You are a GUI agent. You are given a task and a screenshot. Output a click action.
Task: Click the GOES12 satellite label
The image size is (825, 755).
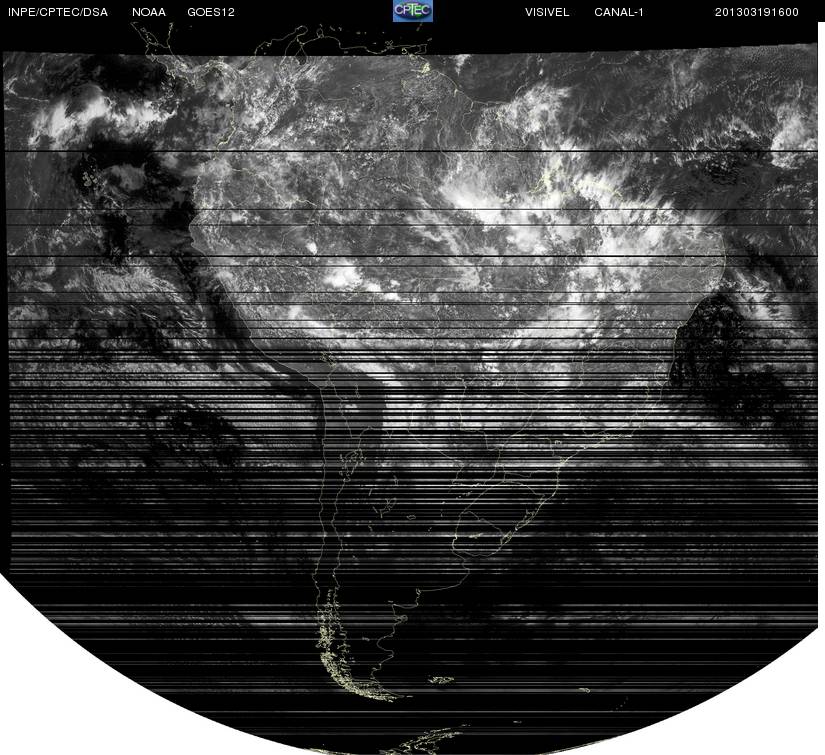pyautogui.click(x=211, y=12)
